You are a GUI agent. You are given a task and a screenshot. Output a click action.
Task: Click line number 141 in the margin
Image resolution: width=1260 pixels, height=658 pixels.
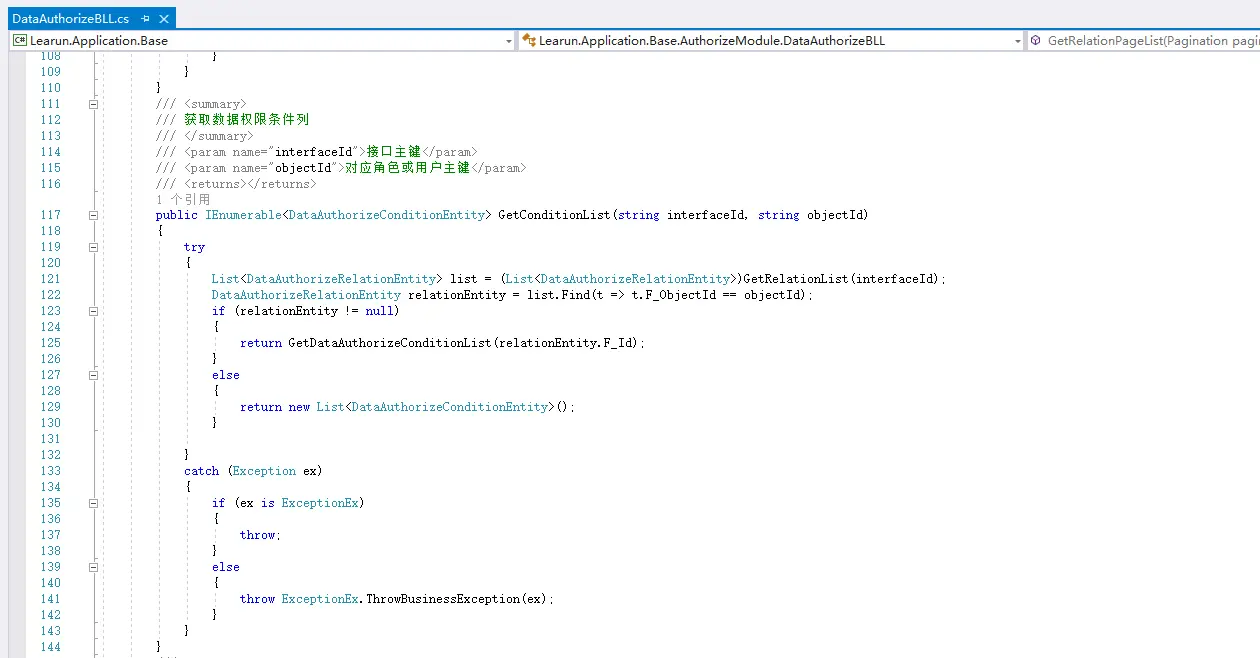click(50, 599)
